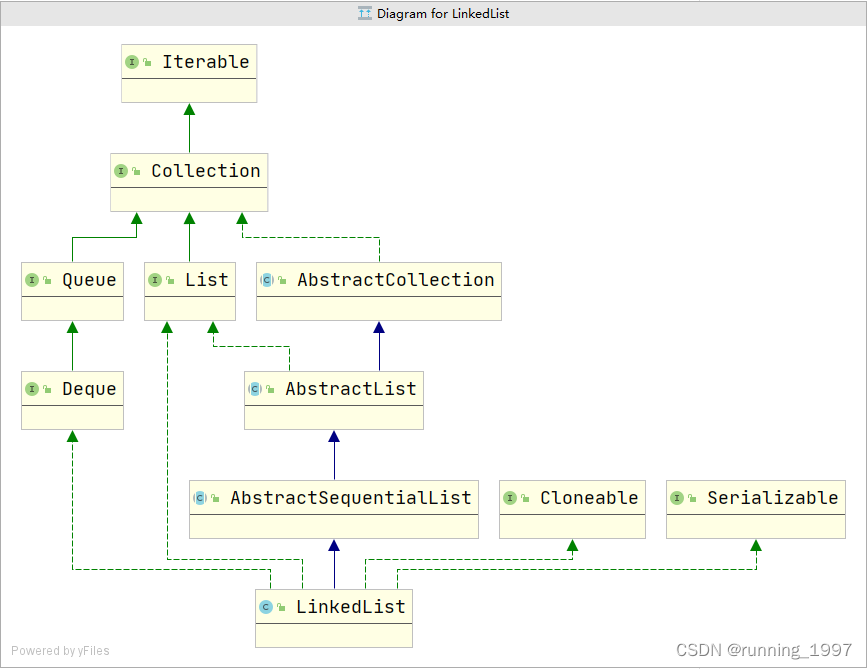This screenshot has width=867, height=669.
Task: Click the interface icon beside Queue
Action: [x=32, y=280]
